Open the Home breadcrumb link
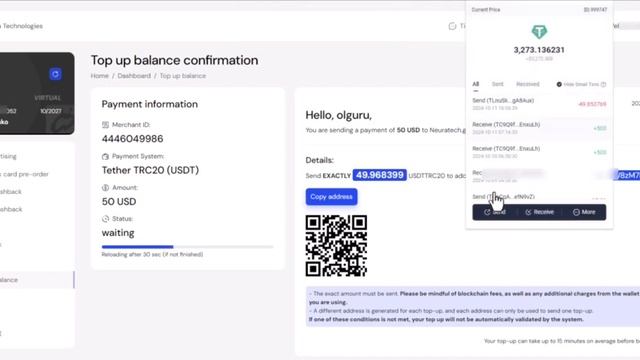 pos(100,76)
